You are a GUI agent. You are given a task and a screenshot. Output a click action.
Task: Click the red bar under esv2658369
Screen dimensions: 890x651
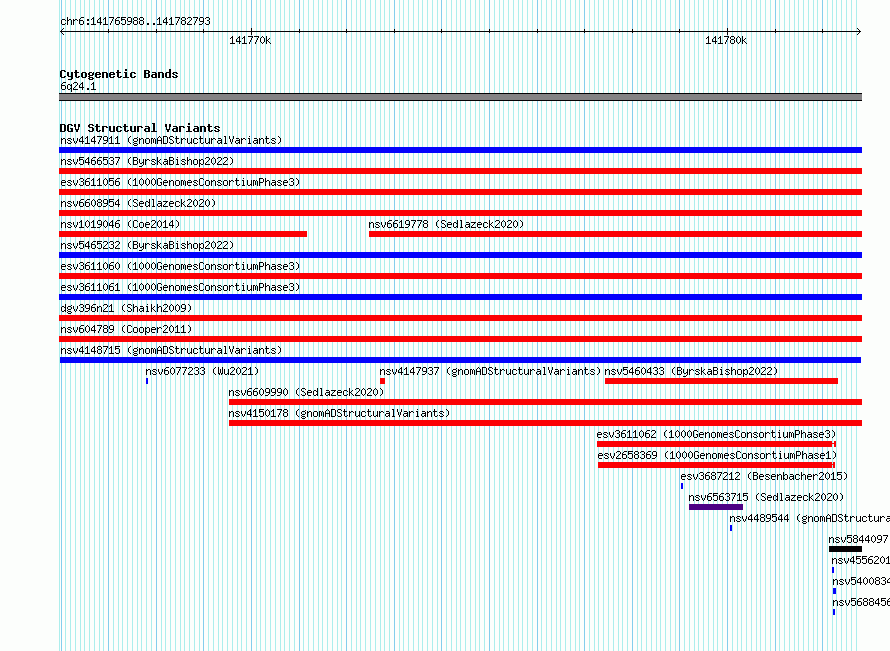pyautogui.click(x=716, y=465)
